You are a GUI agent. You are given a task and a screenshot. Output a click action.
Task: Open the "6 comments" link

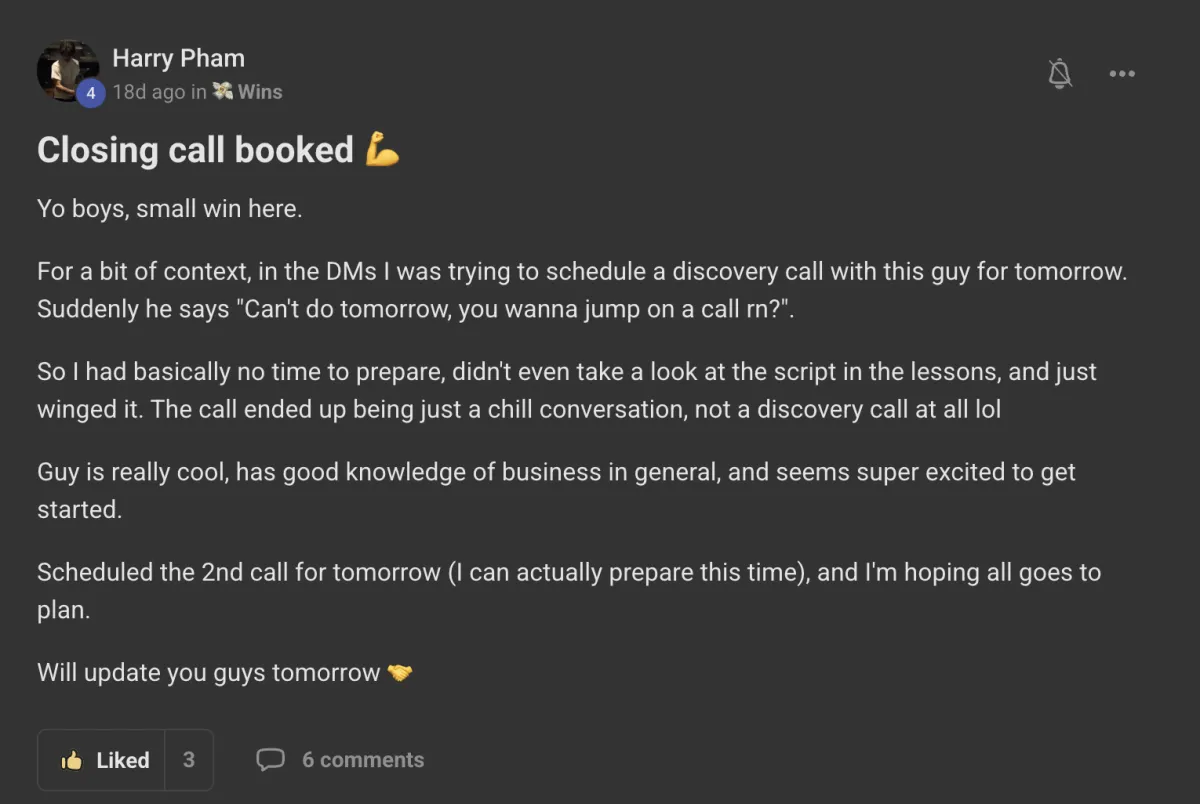click(362, 760)
